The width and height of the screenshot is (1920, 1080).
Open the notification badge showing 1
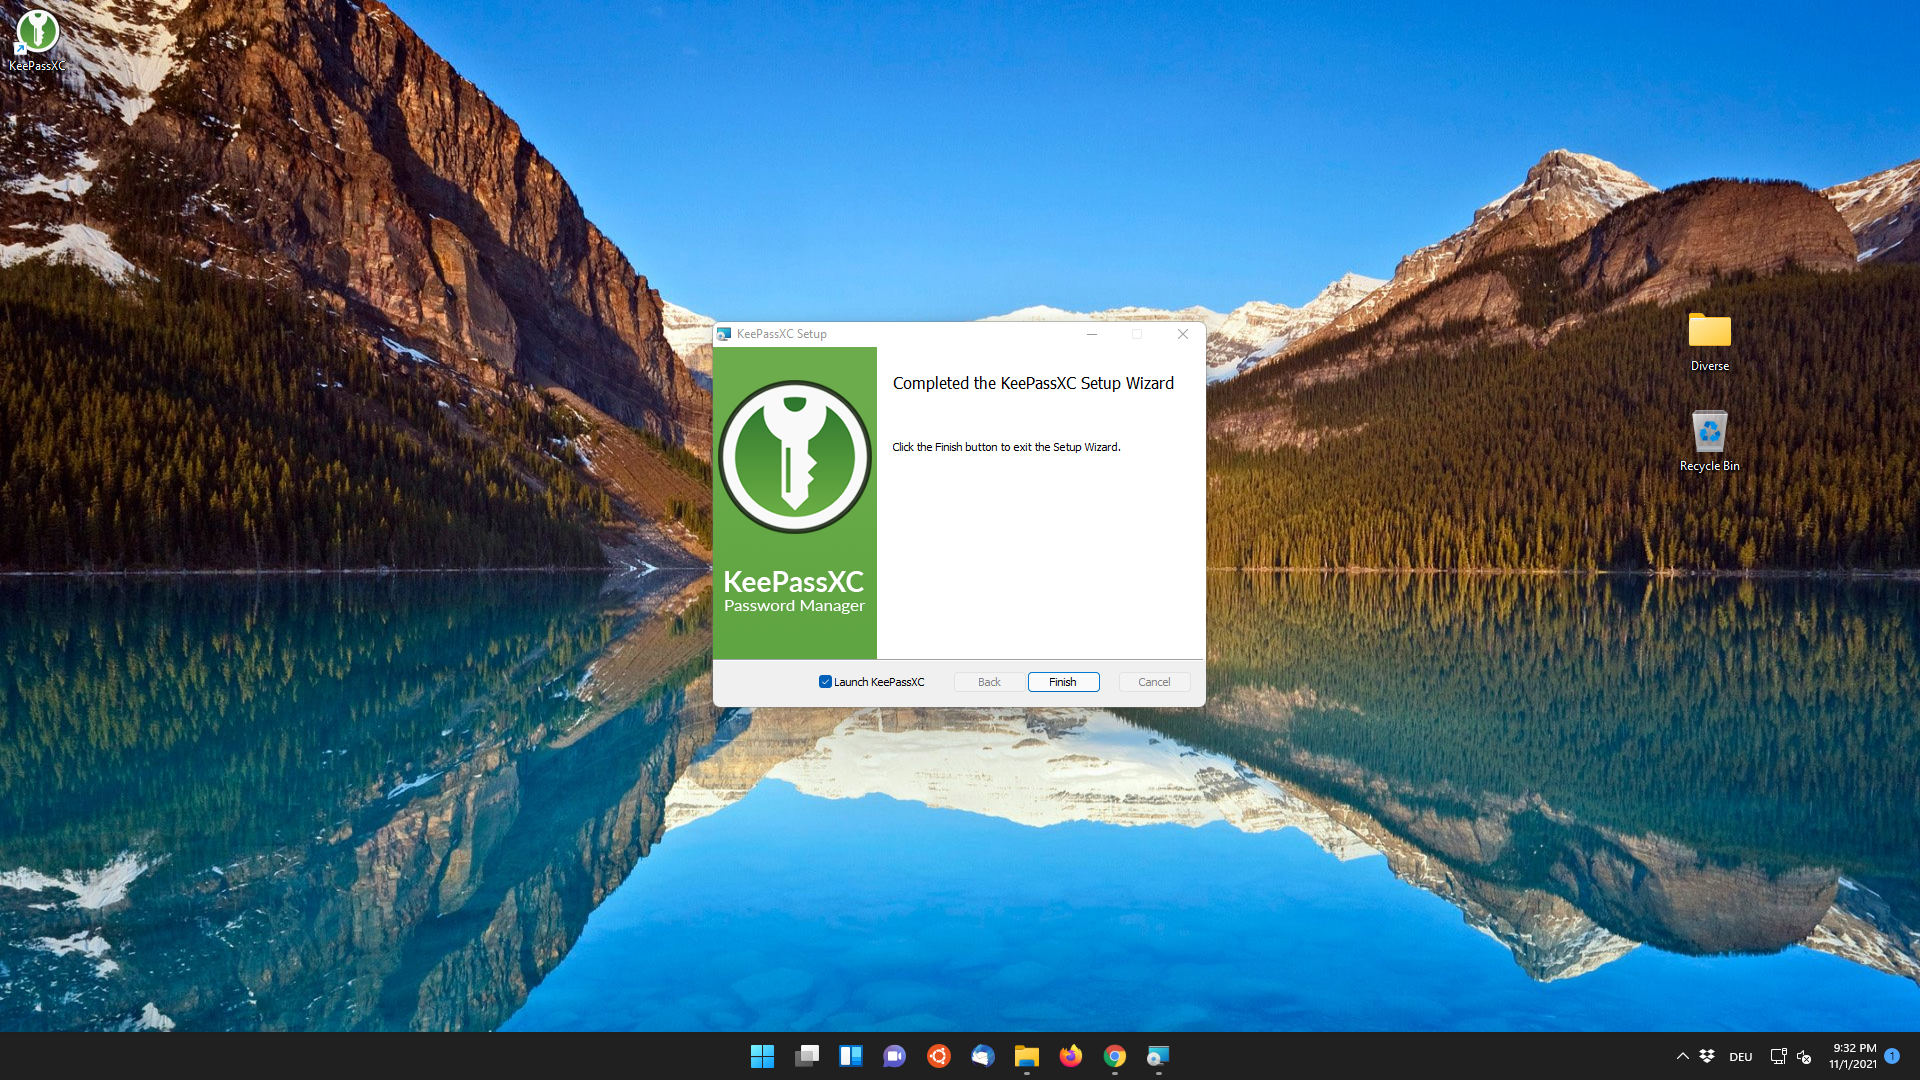(1892, 1056)
